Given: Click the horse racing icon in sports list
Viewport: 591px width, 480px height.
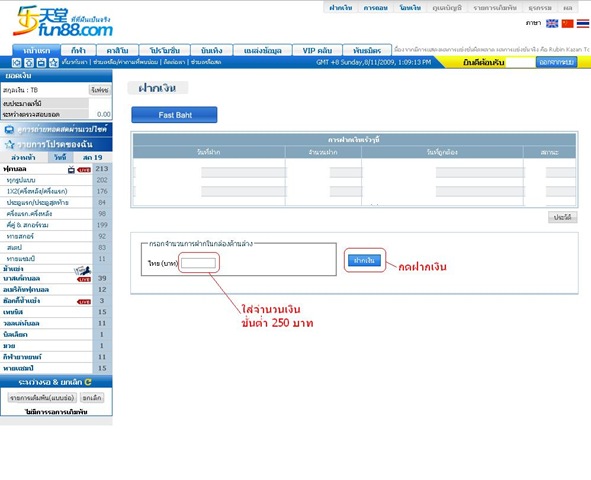Looking at the screenshot, I should 83,270.
